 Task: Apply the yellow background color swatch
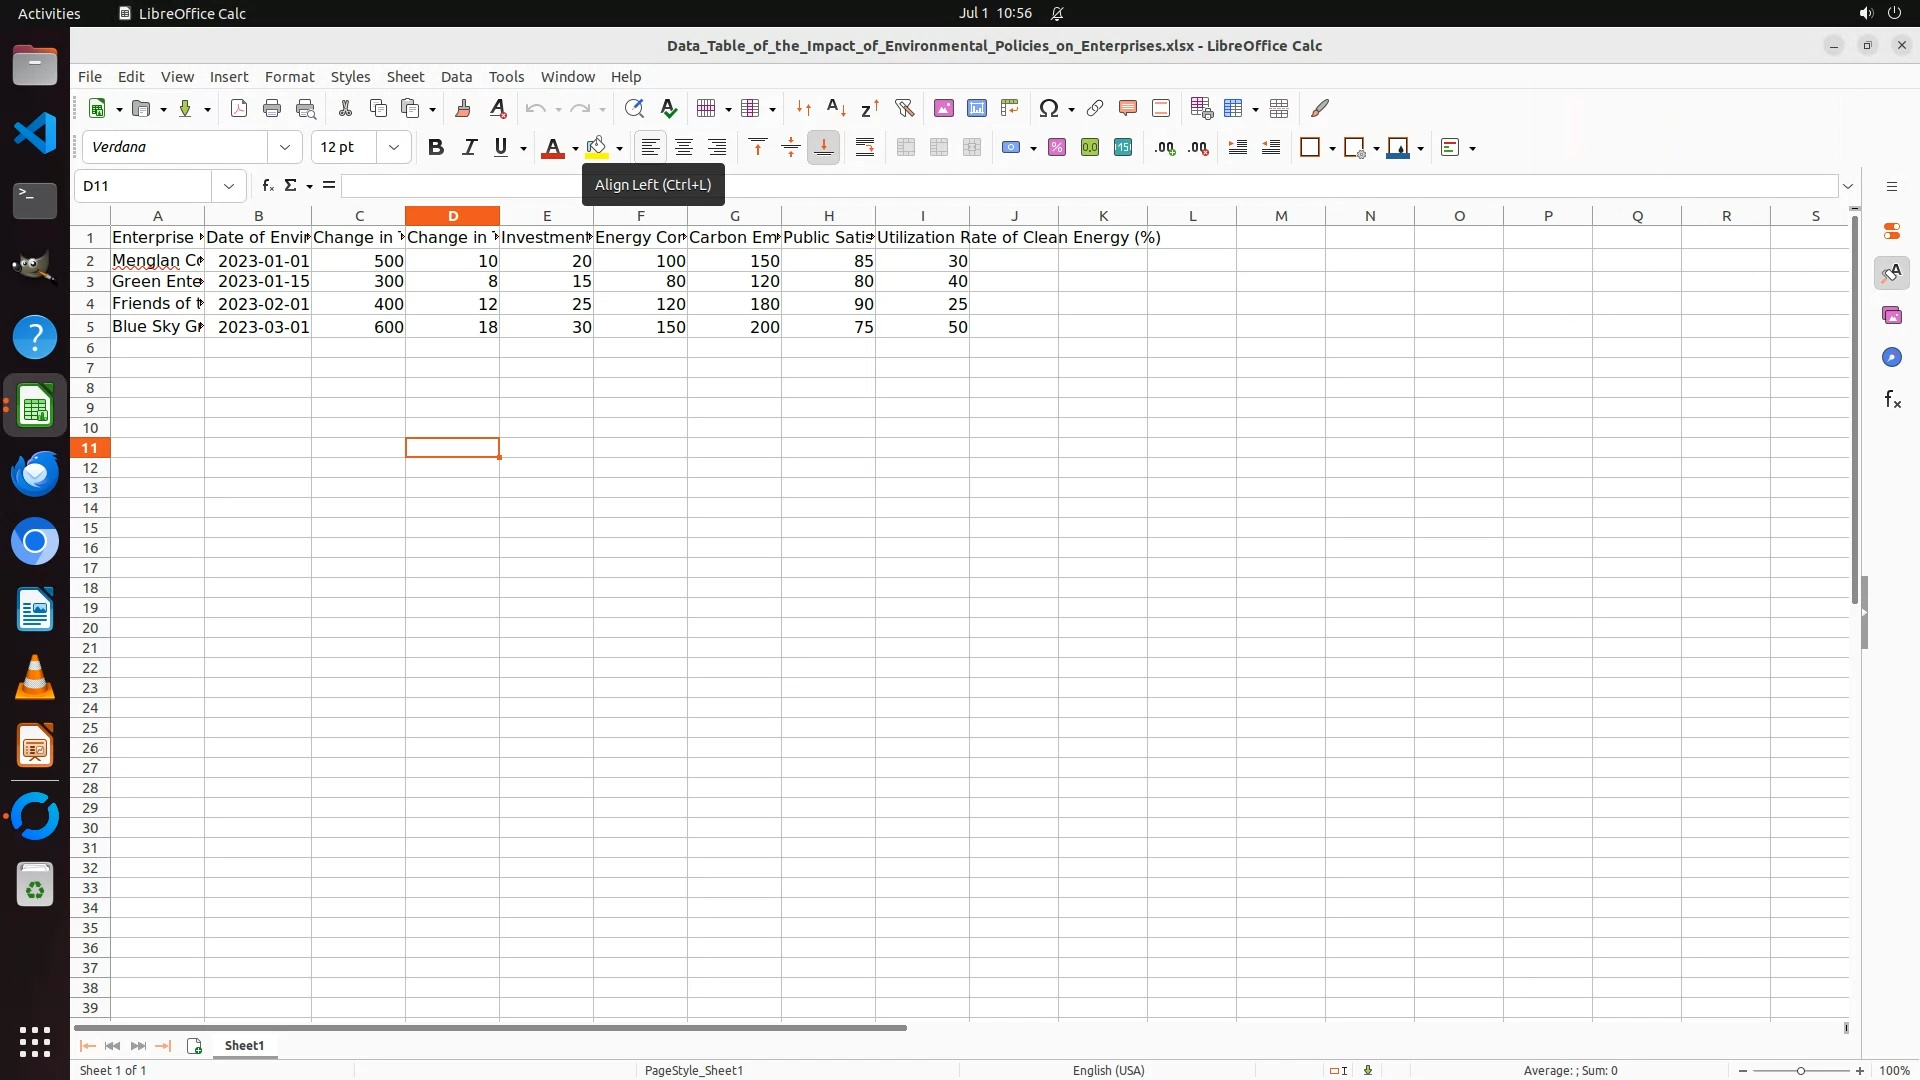(597, 148)
